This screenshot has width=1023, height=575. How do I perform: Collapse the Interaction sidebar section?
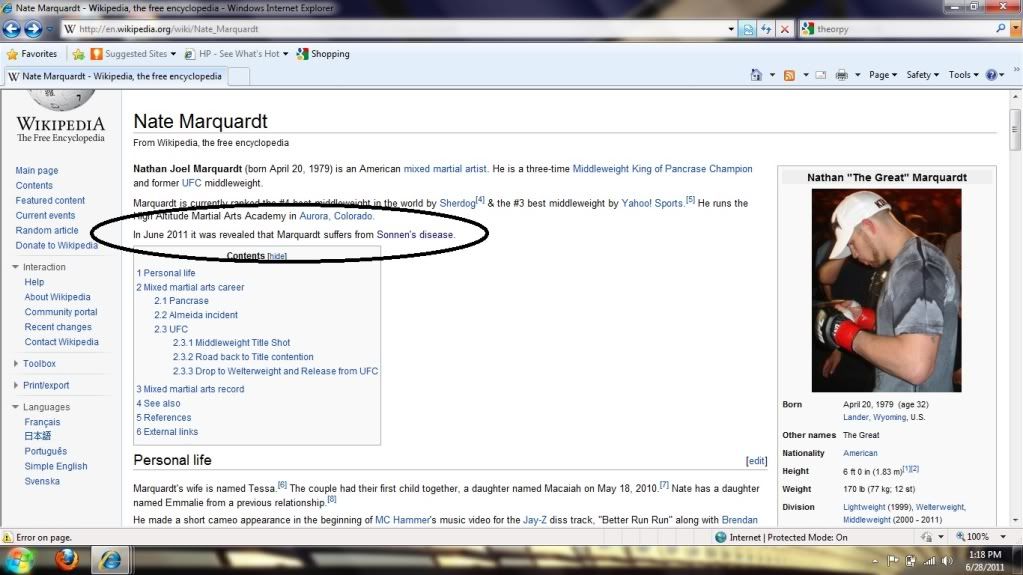[16, 267]
